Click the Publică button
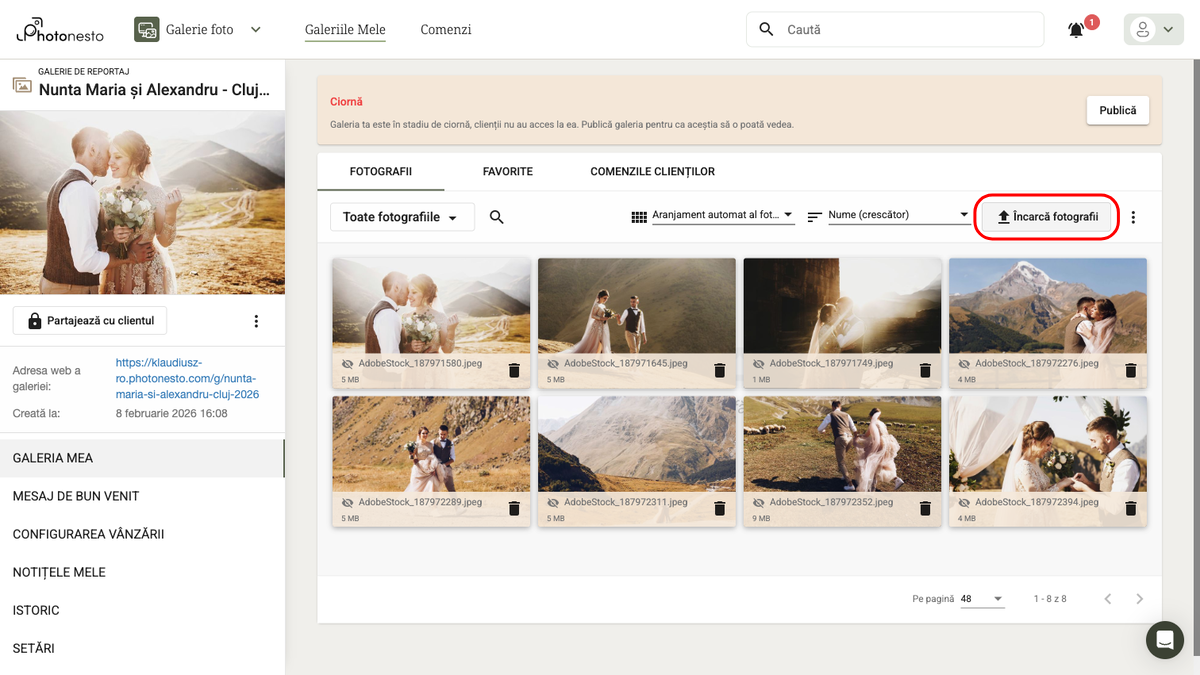Viewport: 1200px width, 675px height. click(x=1117, y=110)
